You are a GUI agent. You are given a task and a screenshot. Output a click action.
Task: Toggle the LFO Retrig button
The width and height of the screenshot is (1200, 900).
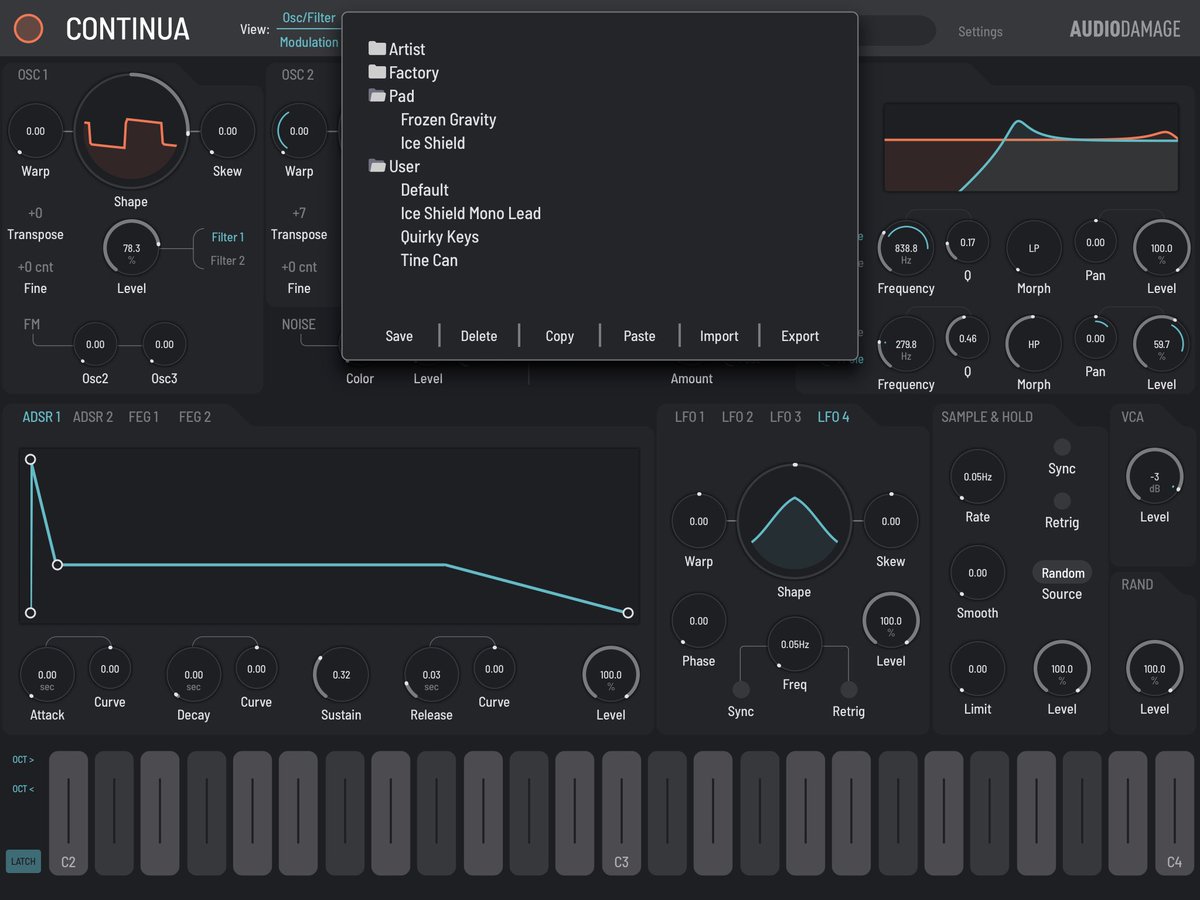(849, 690)
